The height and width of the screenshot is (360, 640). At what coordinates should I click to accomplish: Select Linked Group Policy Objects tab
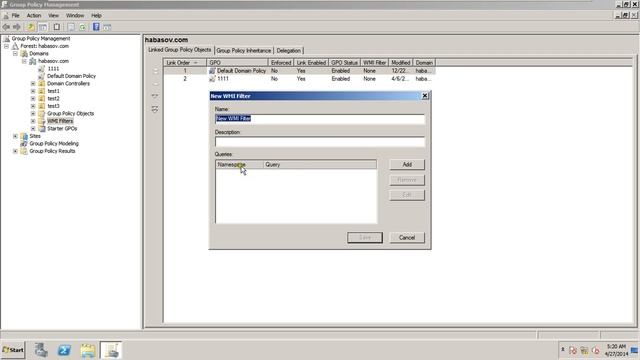click(x=180, y=49)
